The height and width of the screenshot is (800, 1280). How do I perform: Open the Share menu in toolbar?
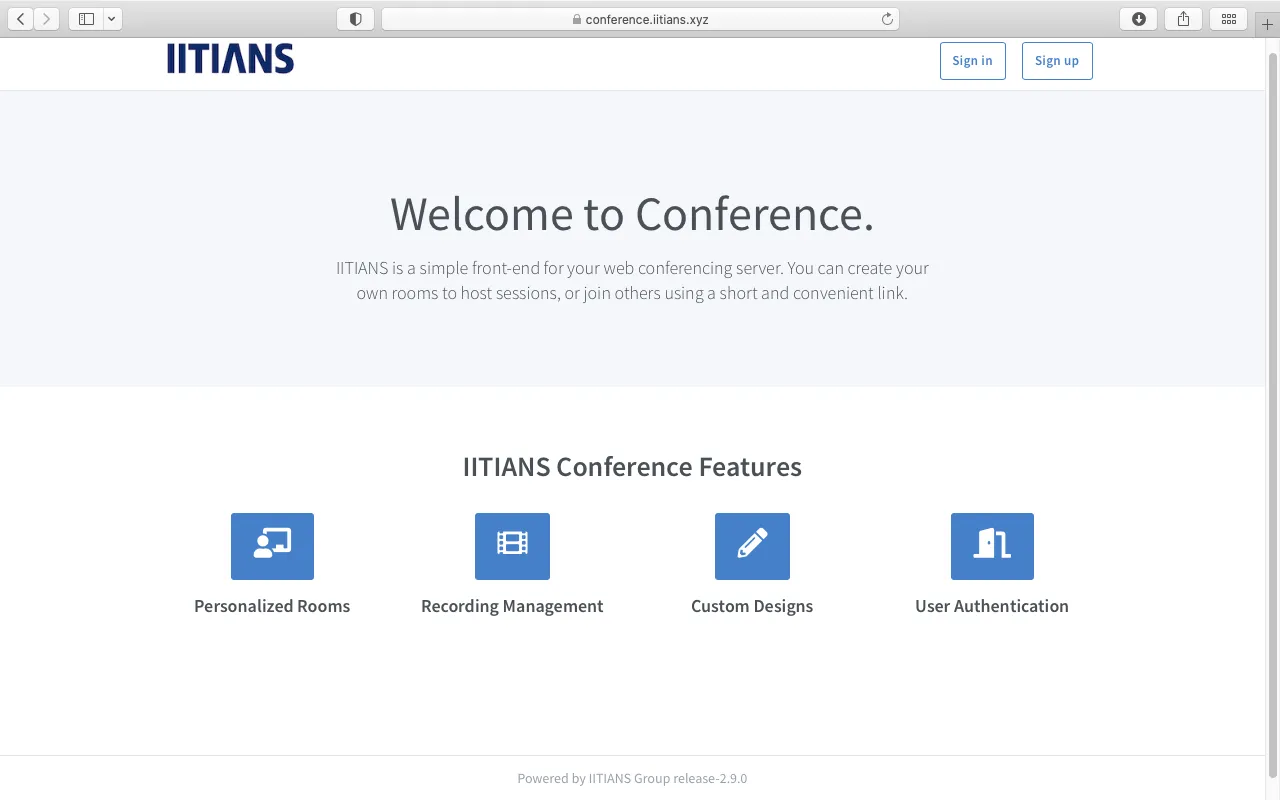coord(1184,19)
